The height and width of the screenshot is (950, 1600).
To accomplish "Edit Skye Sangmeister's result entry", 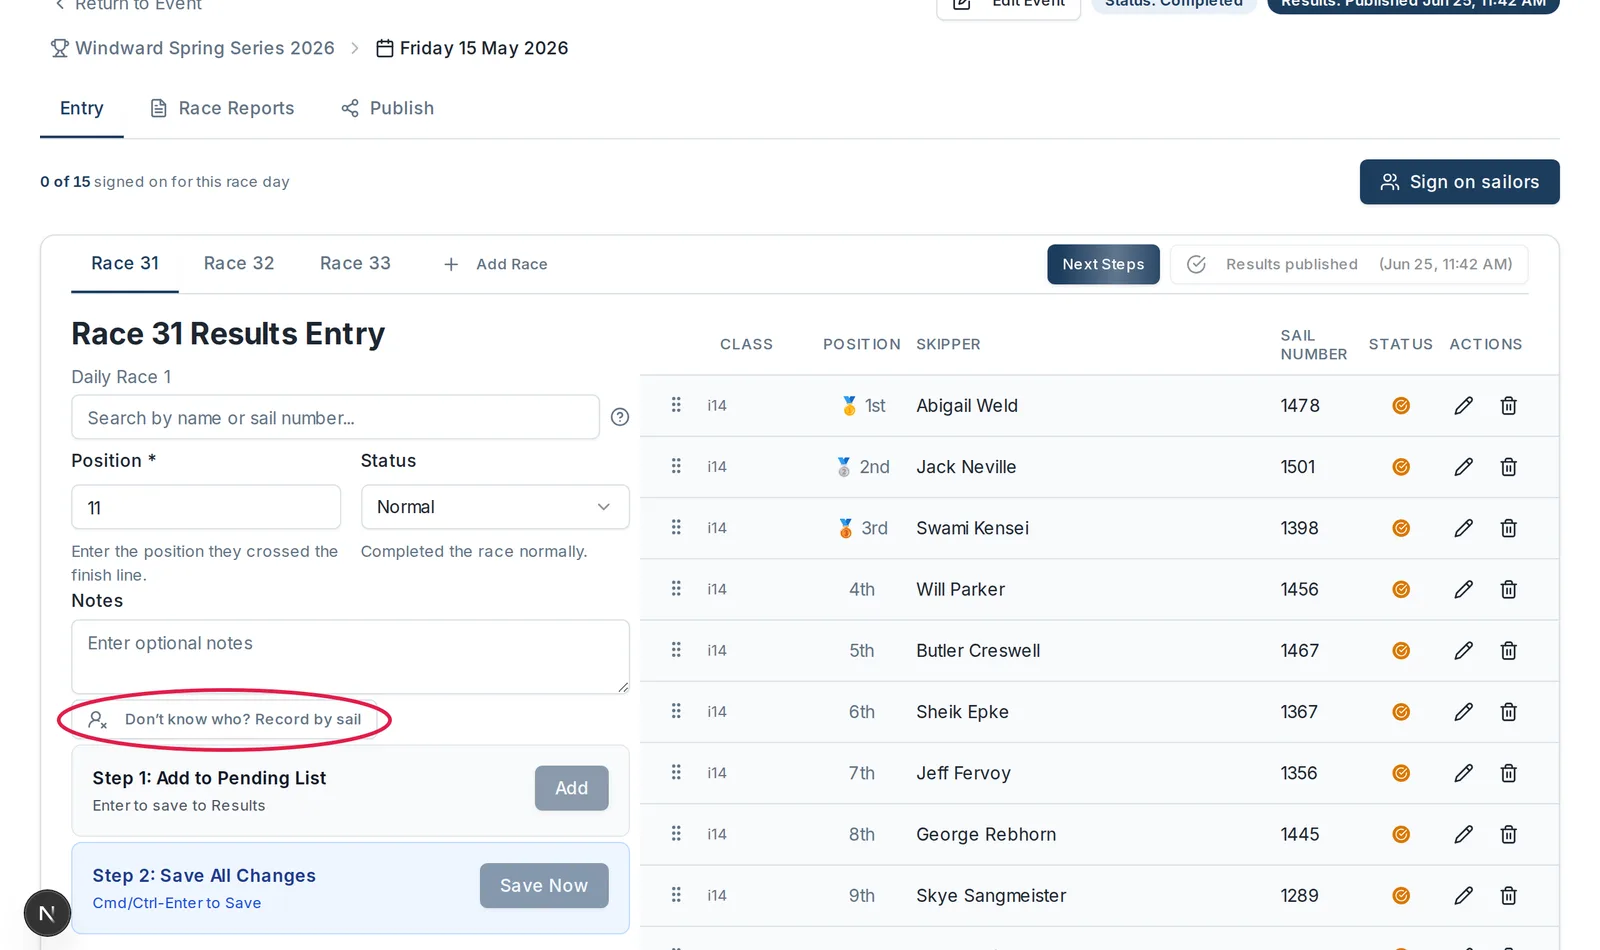I will click(x=1463, y=896).
